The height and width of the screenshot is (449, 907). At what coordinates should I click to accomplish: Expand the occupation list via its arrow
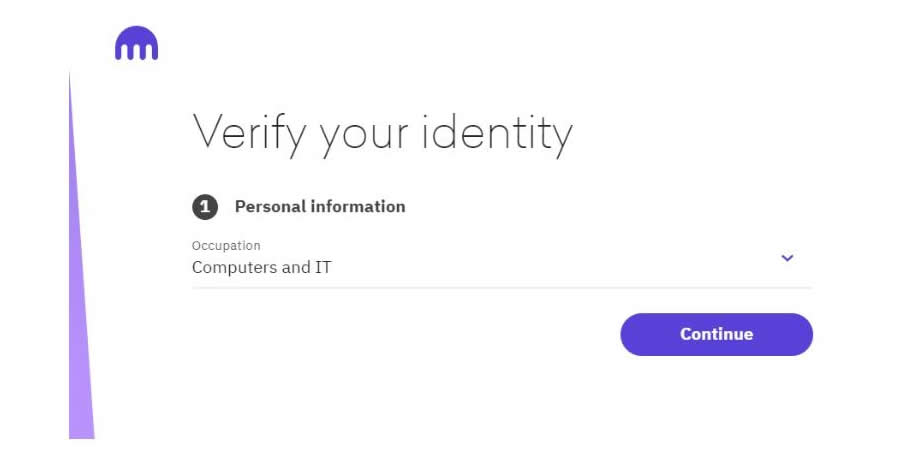tap(787, 258)
